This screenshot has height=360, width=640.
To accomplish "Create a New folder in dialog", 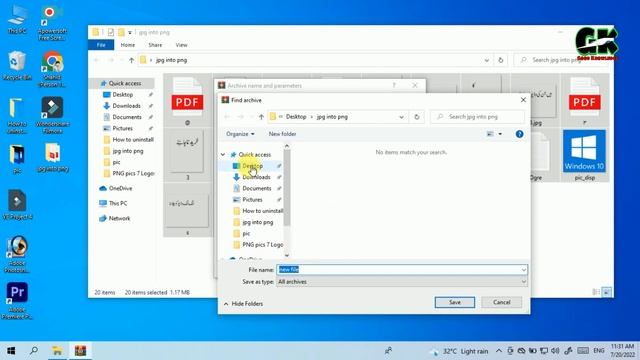I will click(282, 134).
